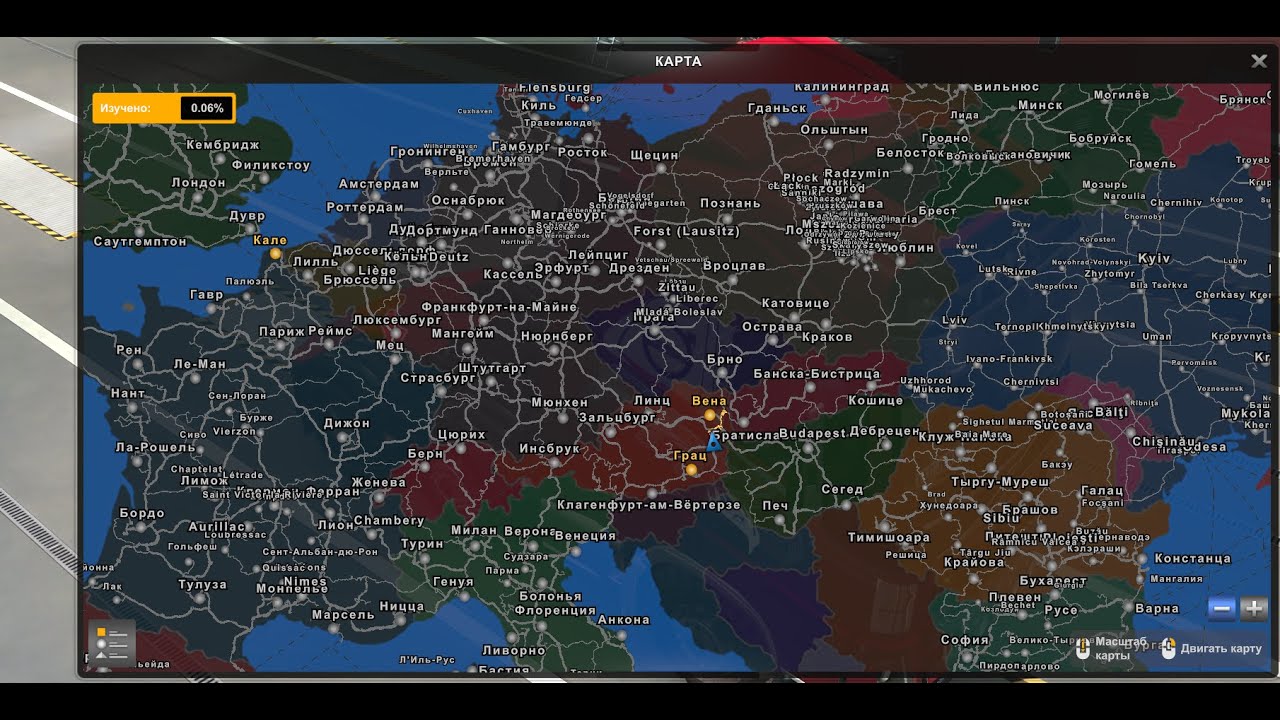The width and height of the screenshot is (1280, 720).
Task: Click the Инсбрук city label
Action: 549,449
